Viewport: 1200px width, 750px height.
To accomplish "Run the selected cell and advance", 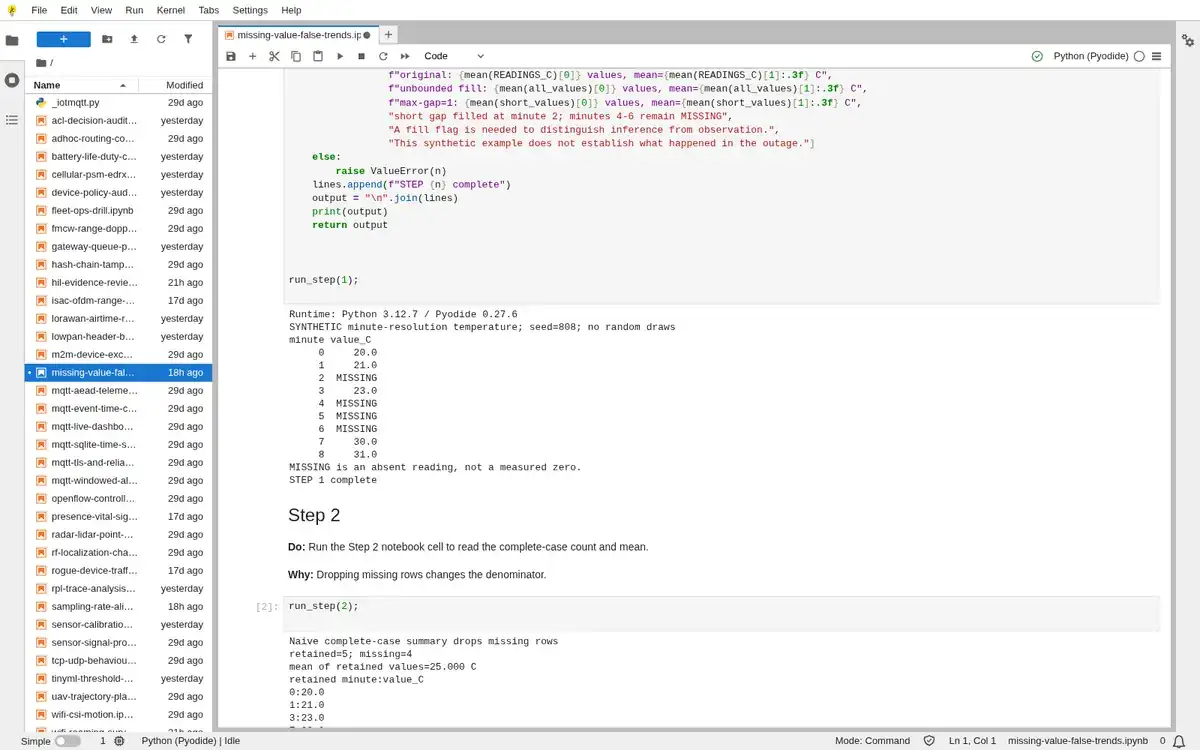I will click(340, 56).
